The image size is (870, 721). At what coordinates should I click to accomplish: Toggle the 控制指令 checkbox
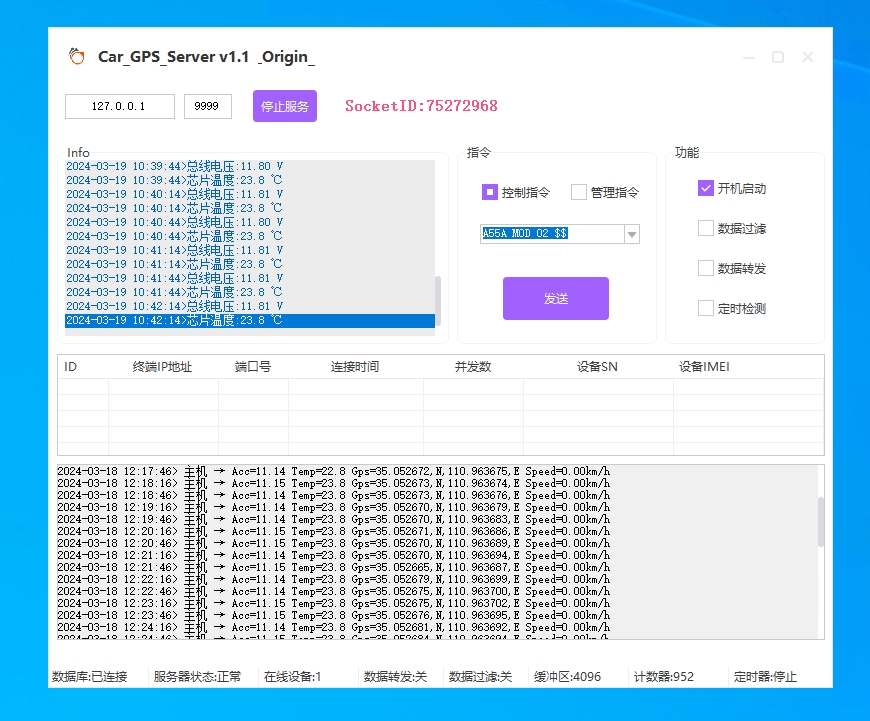click(x=490, y=192)
